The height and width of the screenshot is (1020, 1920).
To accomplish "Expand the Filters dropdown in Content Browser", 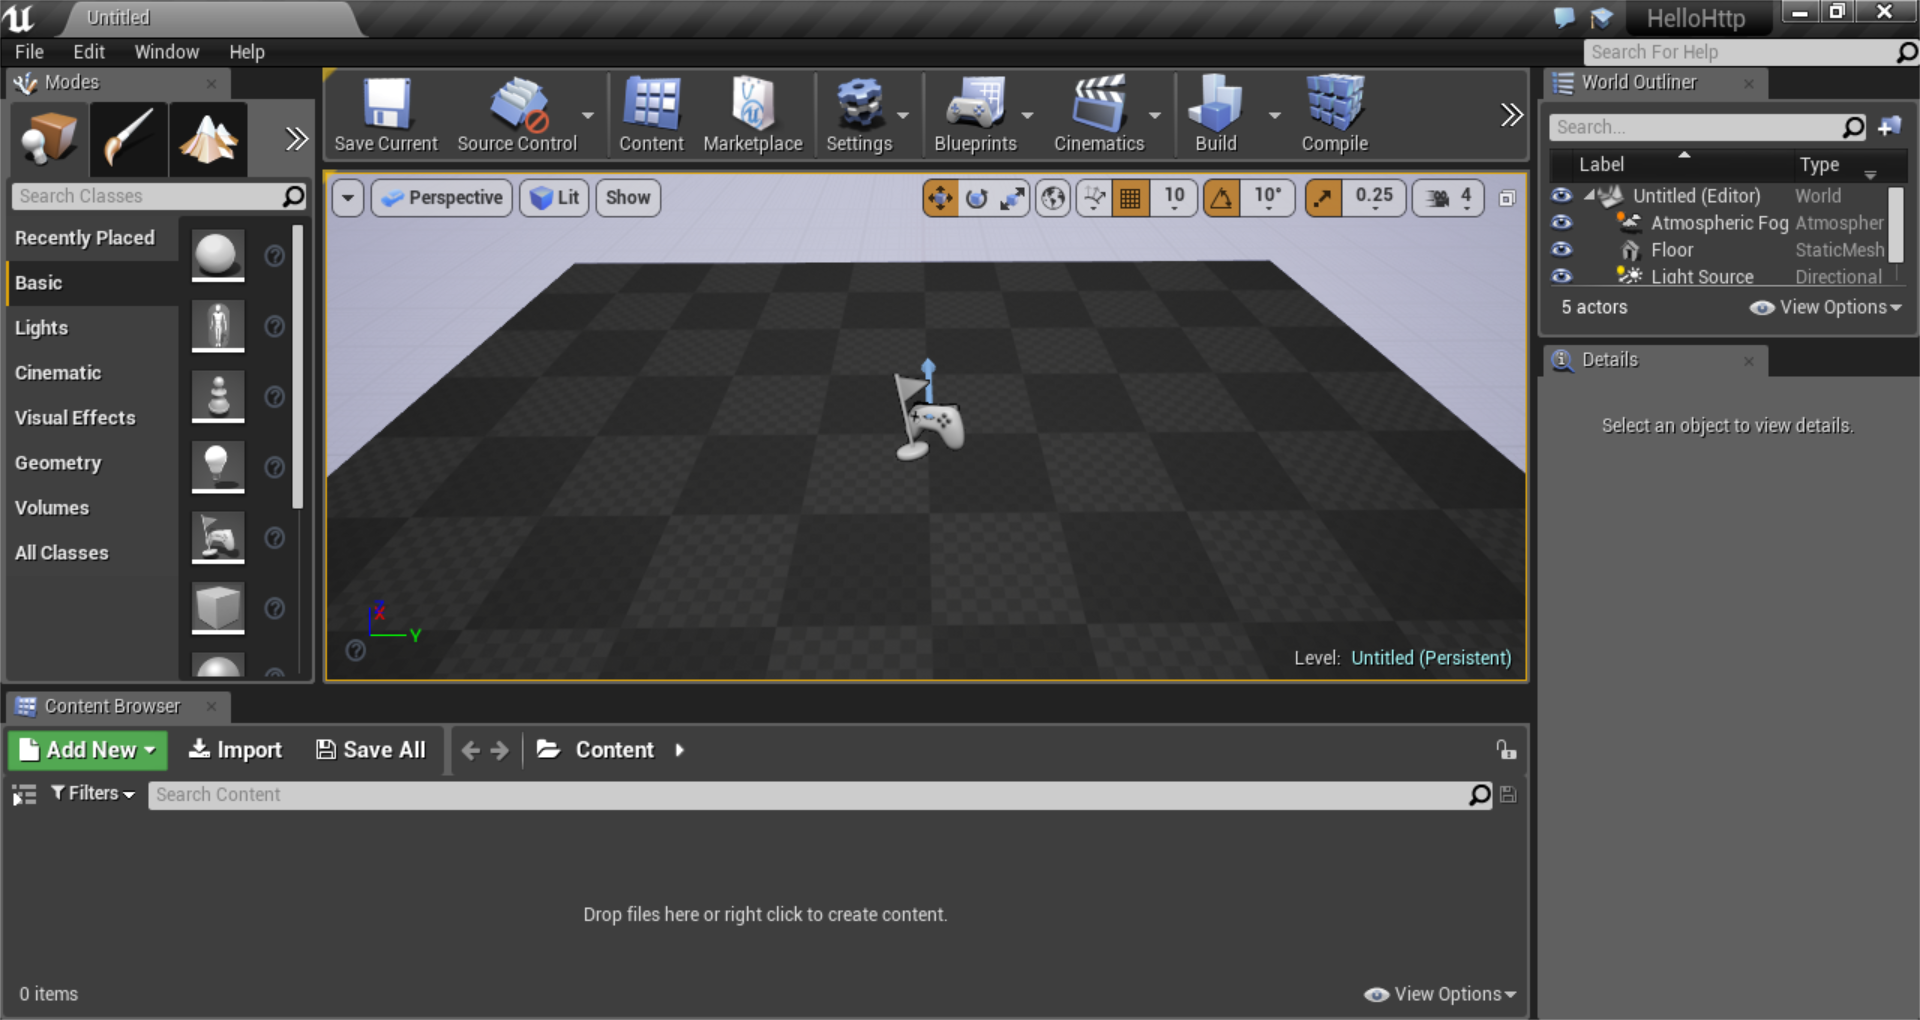I will [93, 794].
